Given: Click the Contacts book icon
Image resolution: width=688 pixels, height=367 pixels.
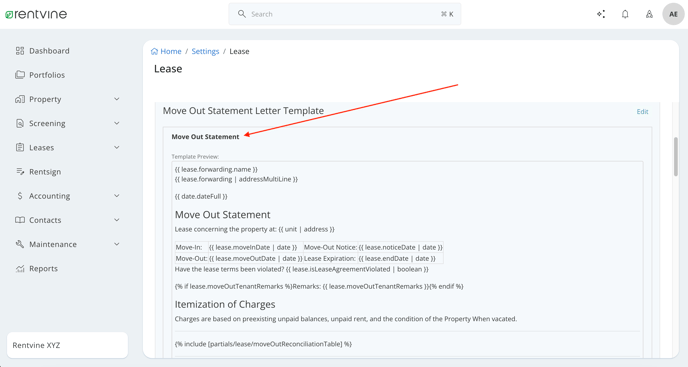Looking at the screenshot, I should (x=20, y=220).
